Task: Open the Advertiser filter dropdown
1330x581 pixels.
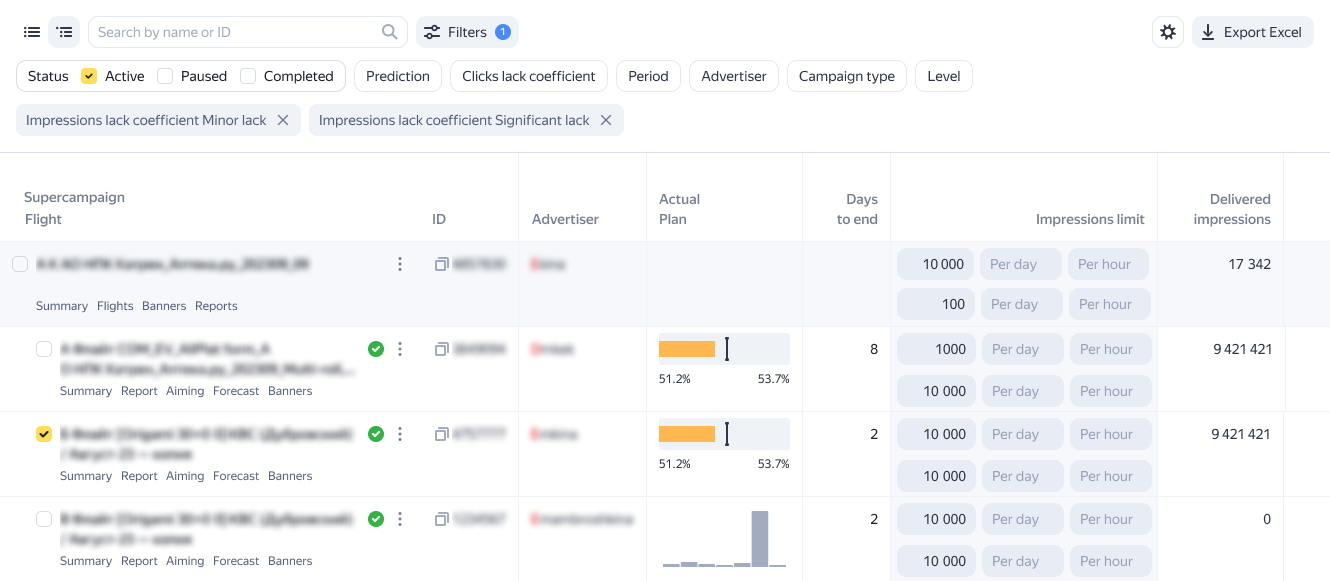Action: click(x=734, y=76)
